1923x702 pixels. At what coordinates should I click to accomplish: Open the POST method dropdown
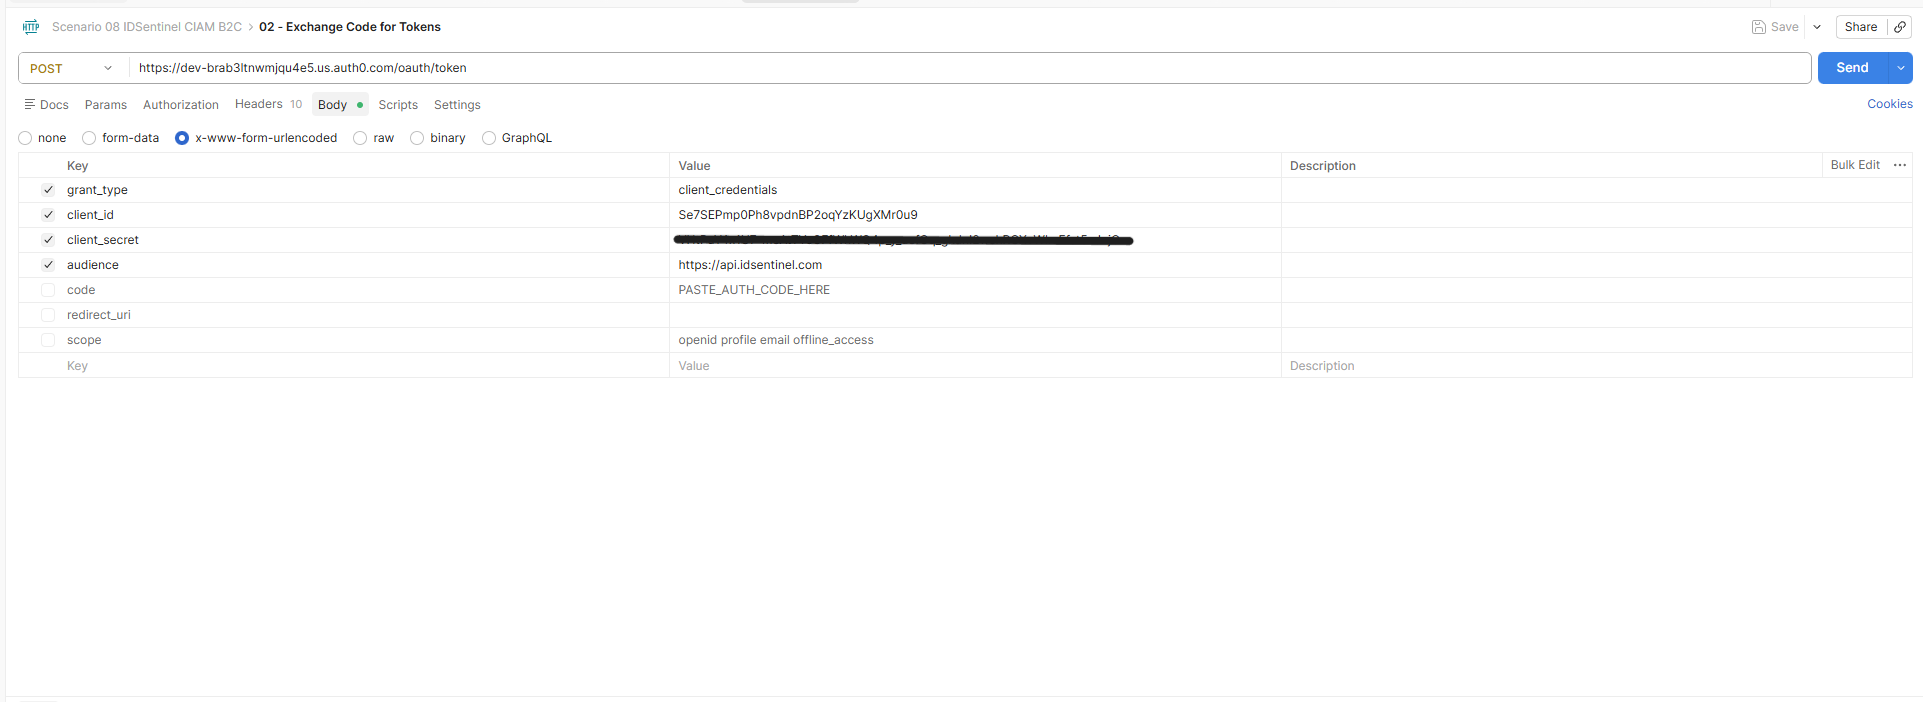[73, 68]
